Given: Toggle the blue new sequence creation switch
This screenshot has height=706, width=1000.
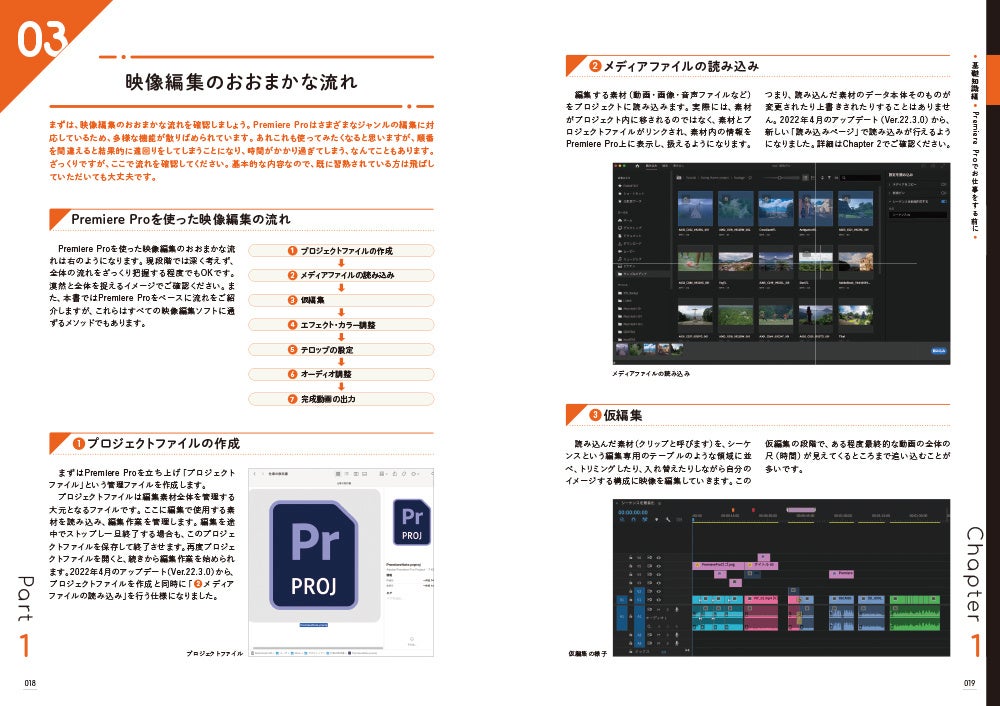Looking at the screenshot, I should (x=943, y=202).
